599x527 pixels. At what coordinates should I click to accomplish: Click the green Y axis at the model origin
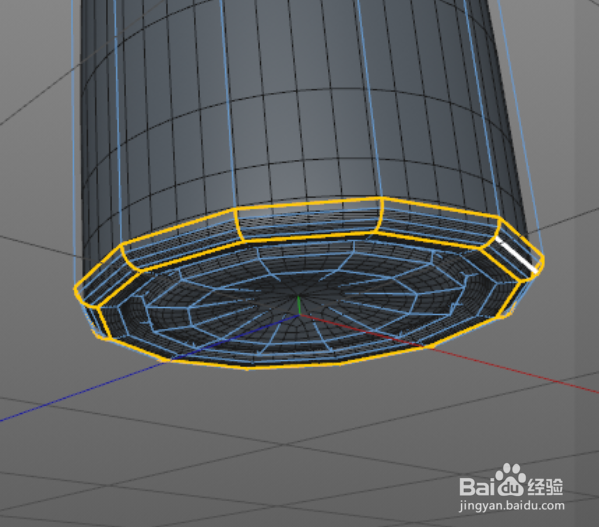[299, 305]
